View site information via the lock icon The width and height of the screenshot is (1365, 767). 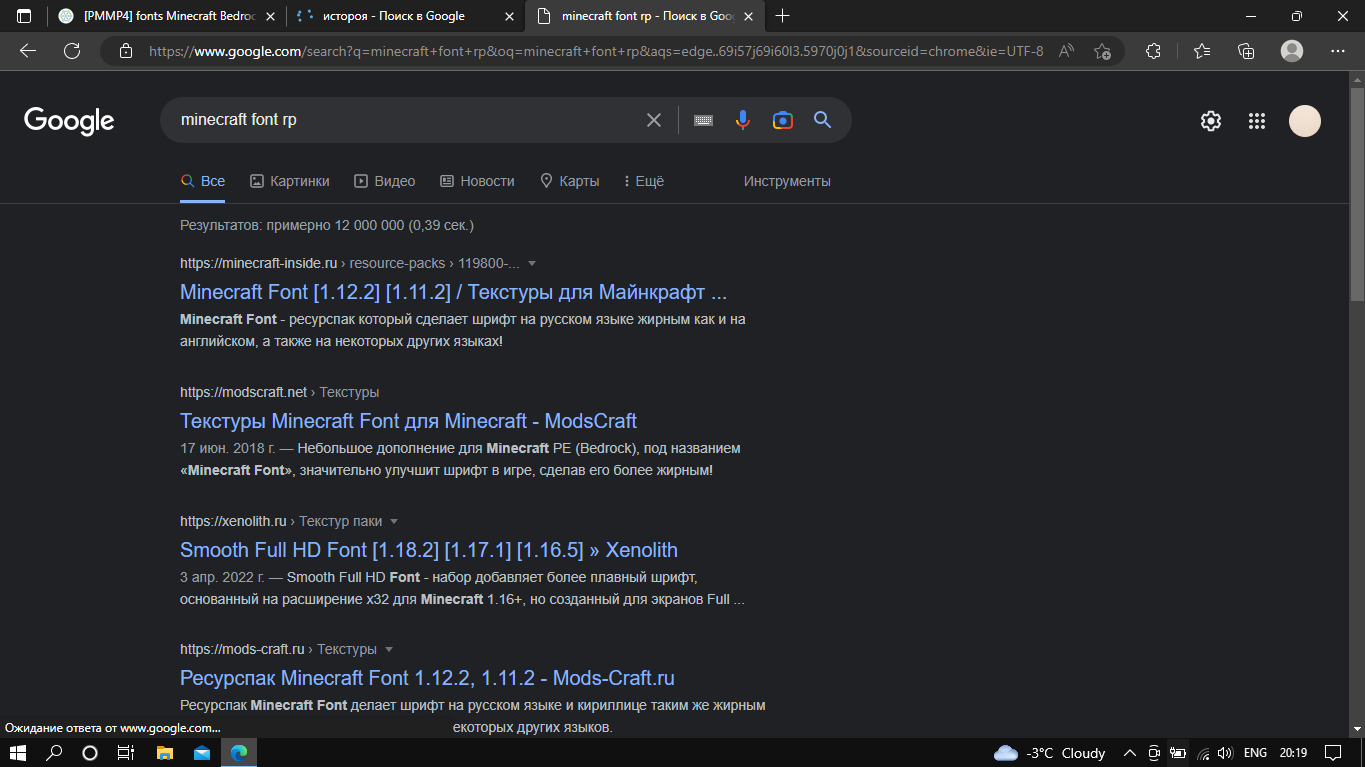coord(125,51)
